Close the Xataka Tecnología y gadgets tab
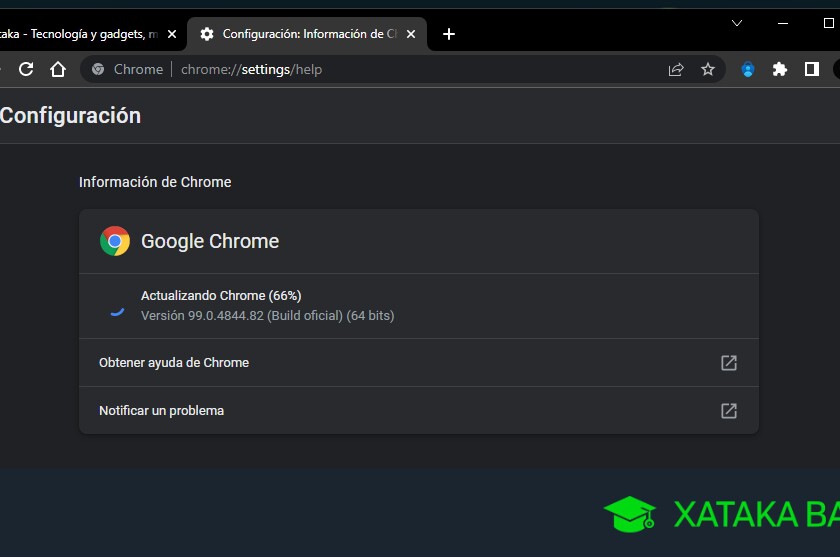 [x=172, y=34]
